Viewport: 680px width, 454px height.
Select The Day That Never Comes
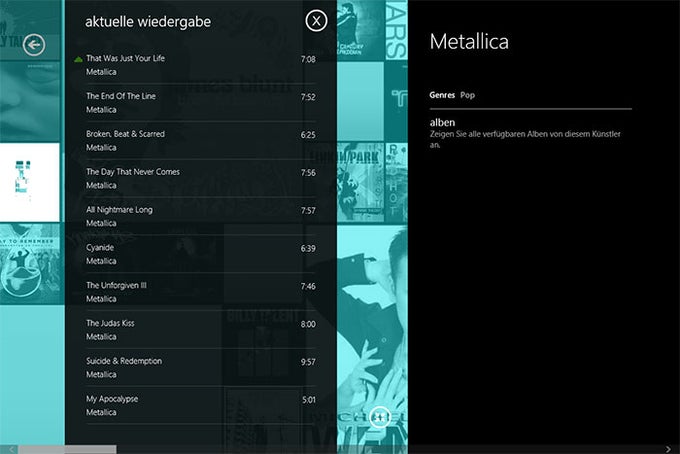coord(201,178)
